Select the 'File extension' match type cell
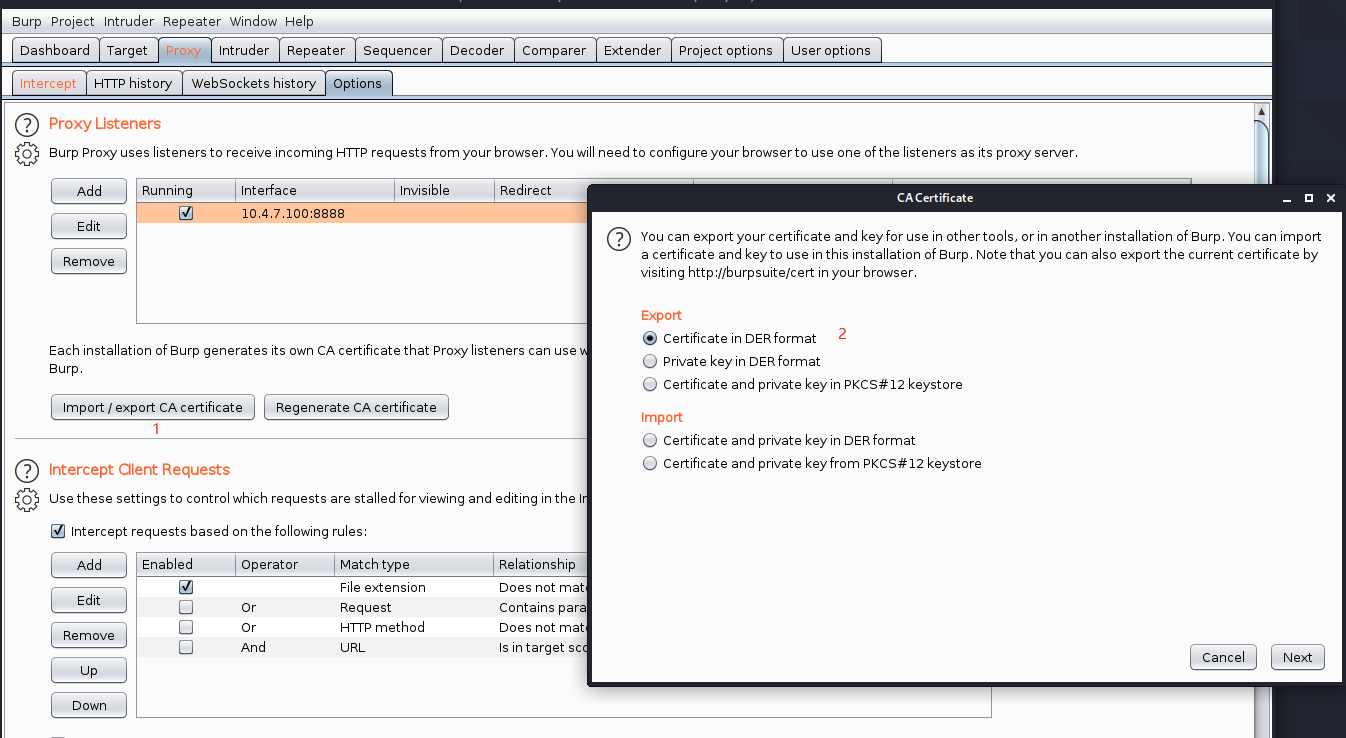This screenshot has height=738, width=1346. [x=414, y=587]
